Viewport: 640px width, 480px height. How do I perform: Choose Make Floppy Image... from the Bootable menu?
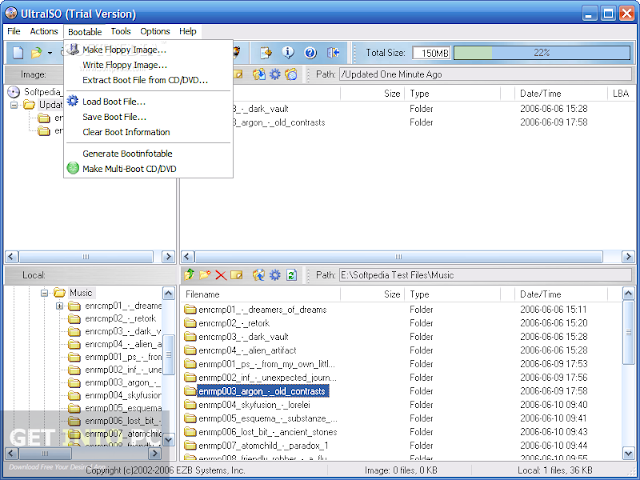click(149, 50)
